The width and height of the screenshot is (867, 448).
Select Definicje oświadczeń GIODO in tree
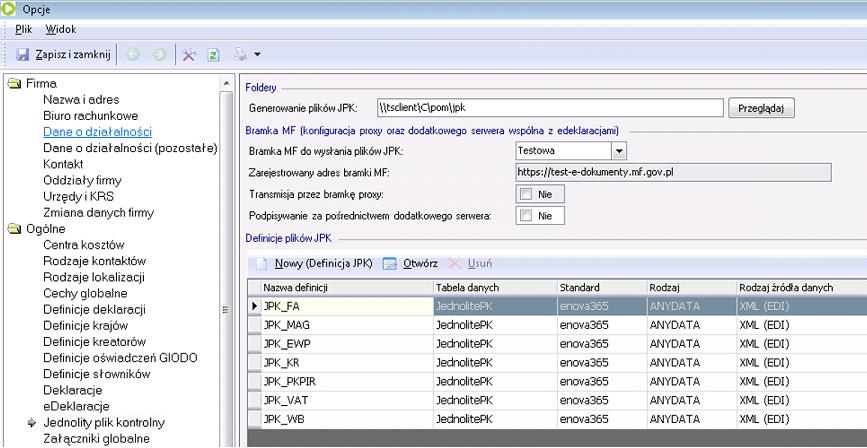[x=121, y=358]
